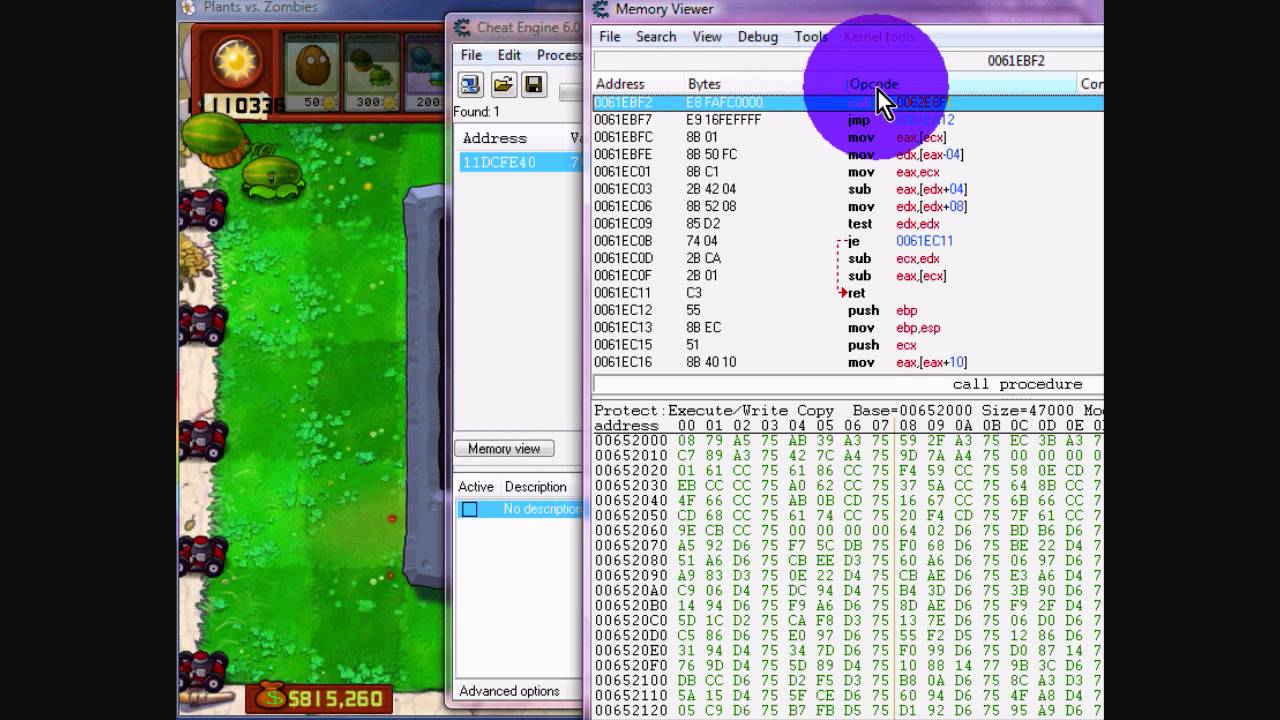1280x720 pixels.
Task: Click the Active column header in the address table
Action: [476, 487]
